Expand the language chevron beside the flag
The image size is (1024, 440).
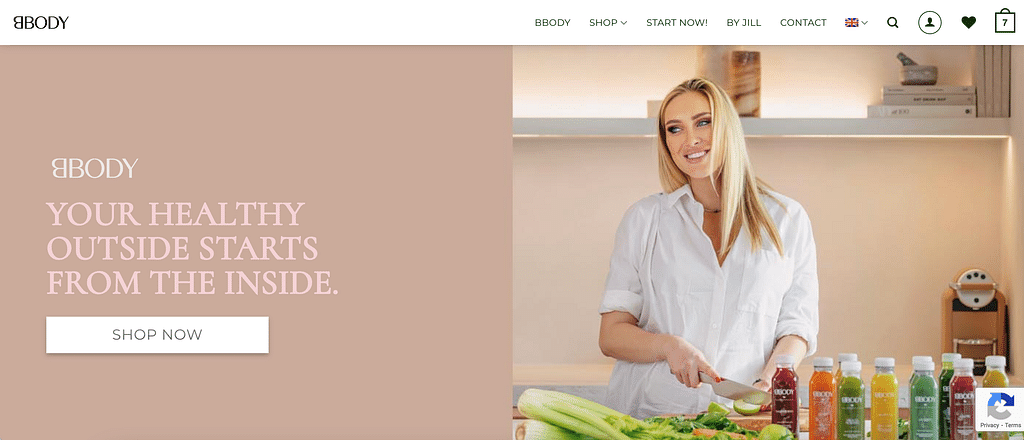[x=865, y=23]
